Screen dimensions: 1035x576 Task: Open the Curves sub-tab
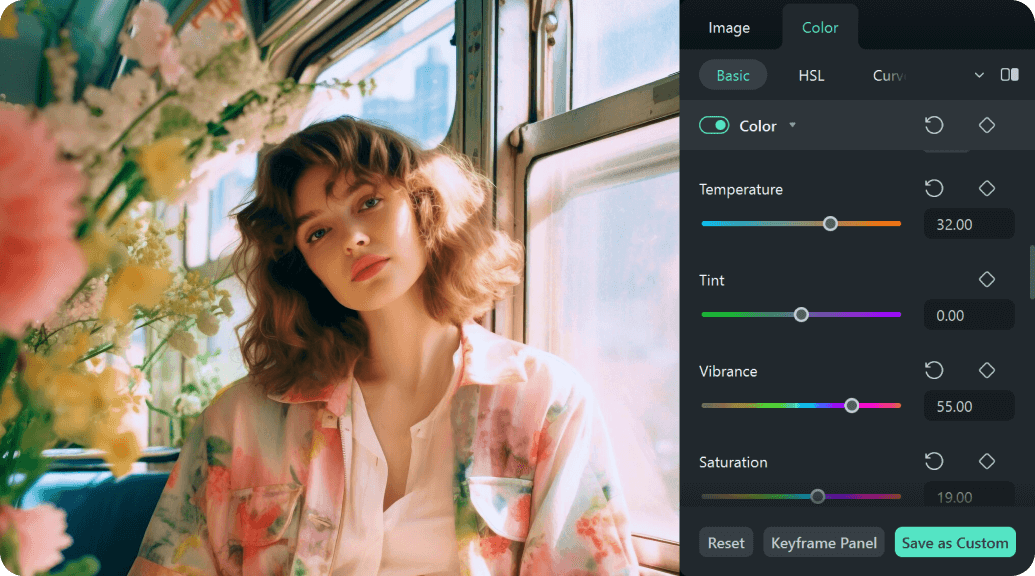tap(888, 75)
